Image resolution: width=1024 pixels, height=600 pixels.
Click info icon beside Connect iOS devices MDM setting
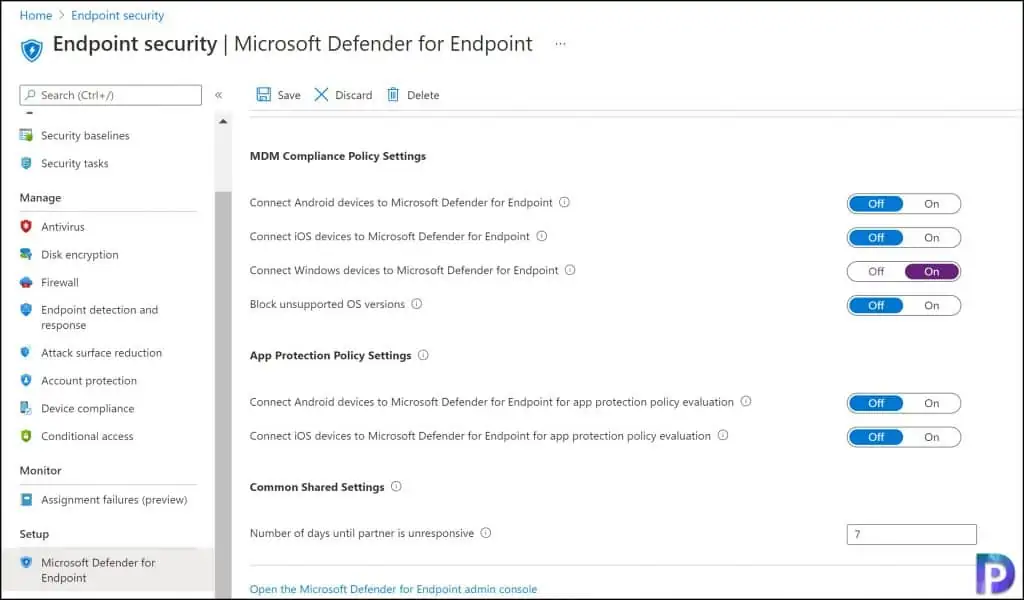coord(541,236)
